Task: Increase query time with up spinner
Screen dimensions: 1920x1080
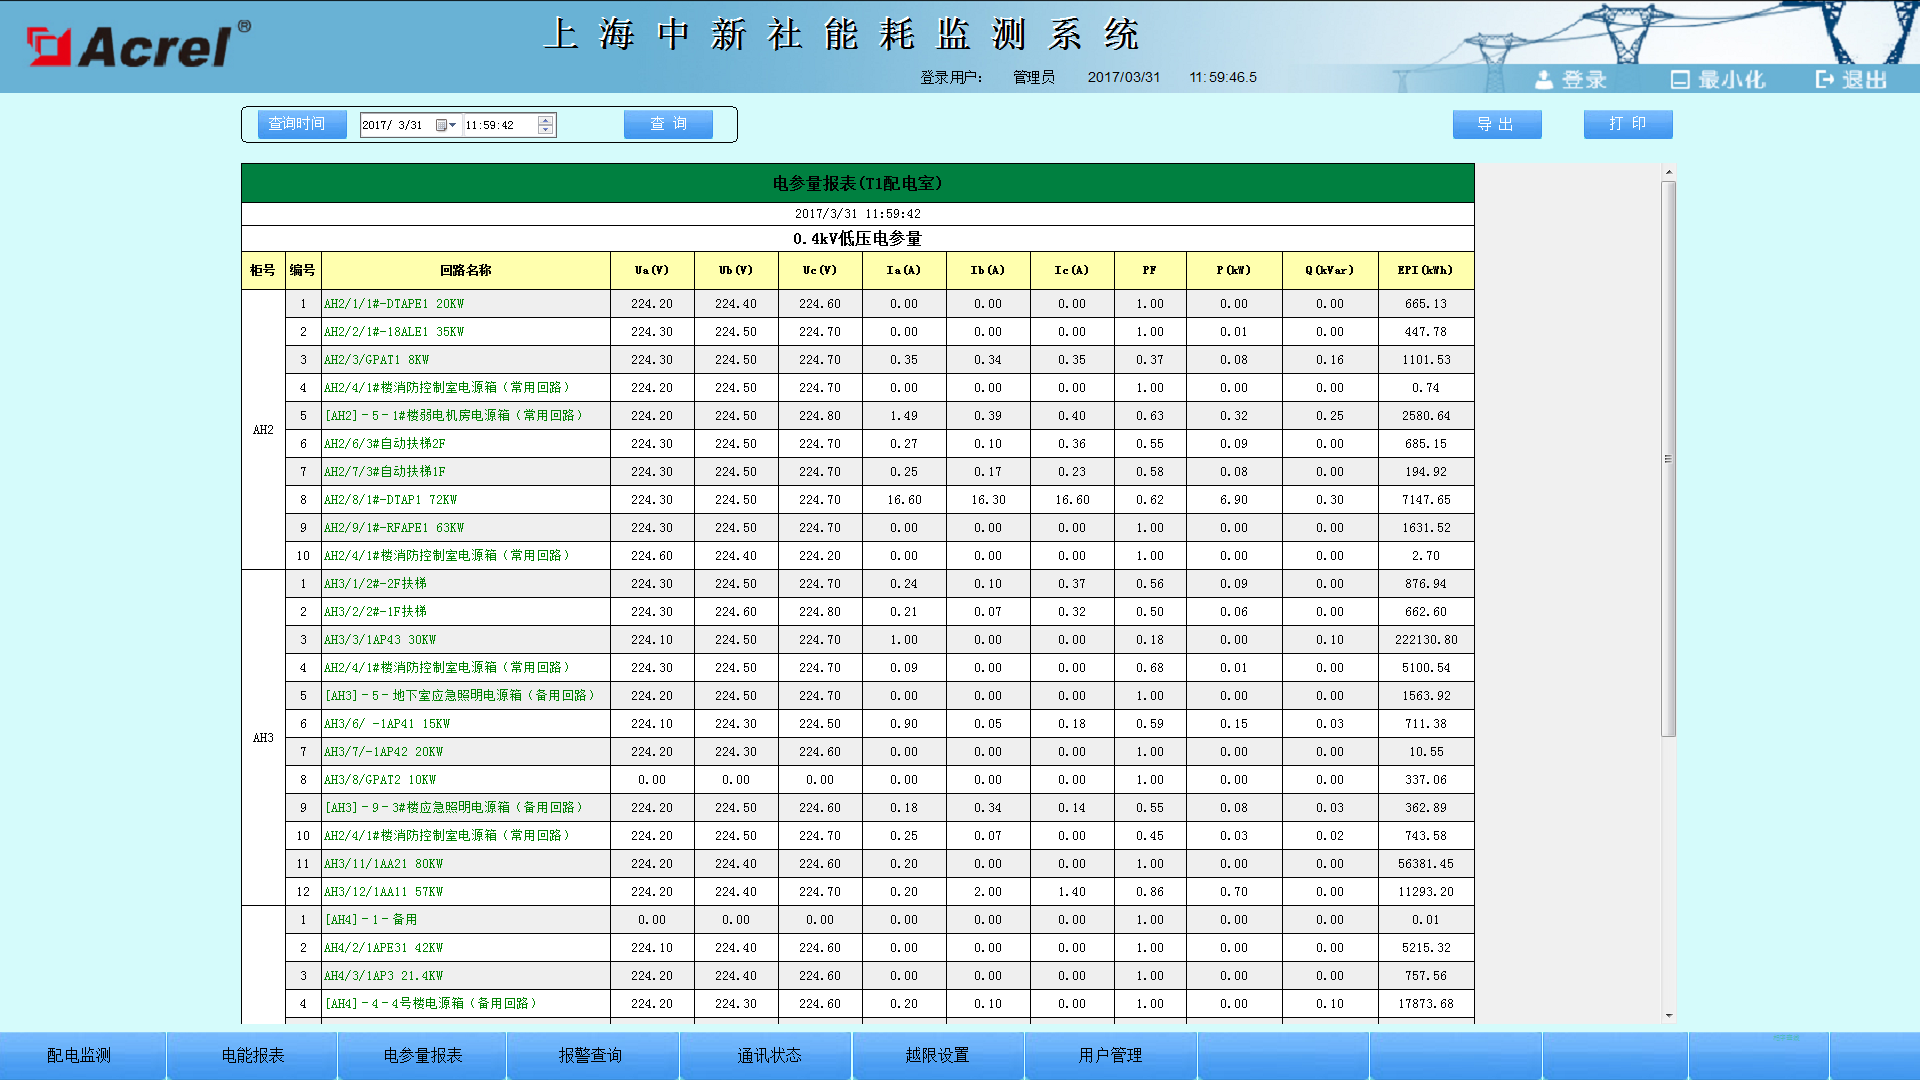Action: pyautogui.click(x=545, y=120)
